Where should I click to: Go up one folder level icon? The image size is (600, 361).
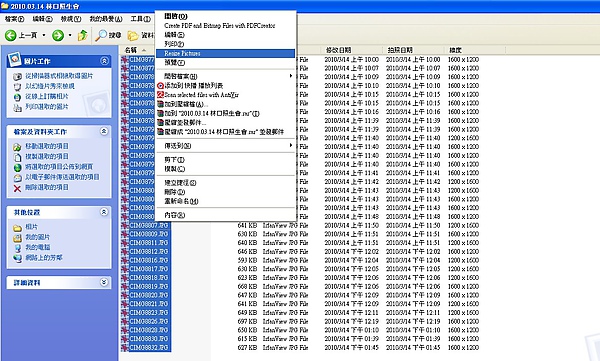click(82, 36)
